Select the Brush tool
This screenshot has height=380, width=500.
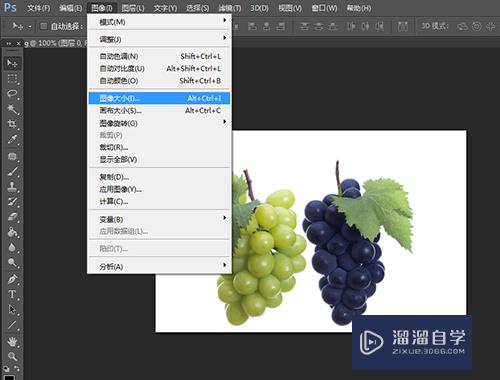(12, 172)
